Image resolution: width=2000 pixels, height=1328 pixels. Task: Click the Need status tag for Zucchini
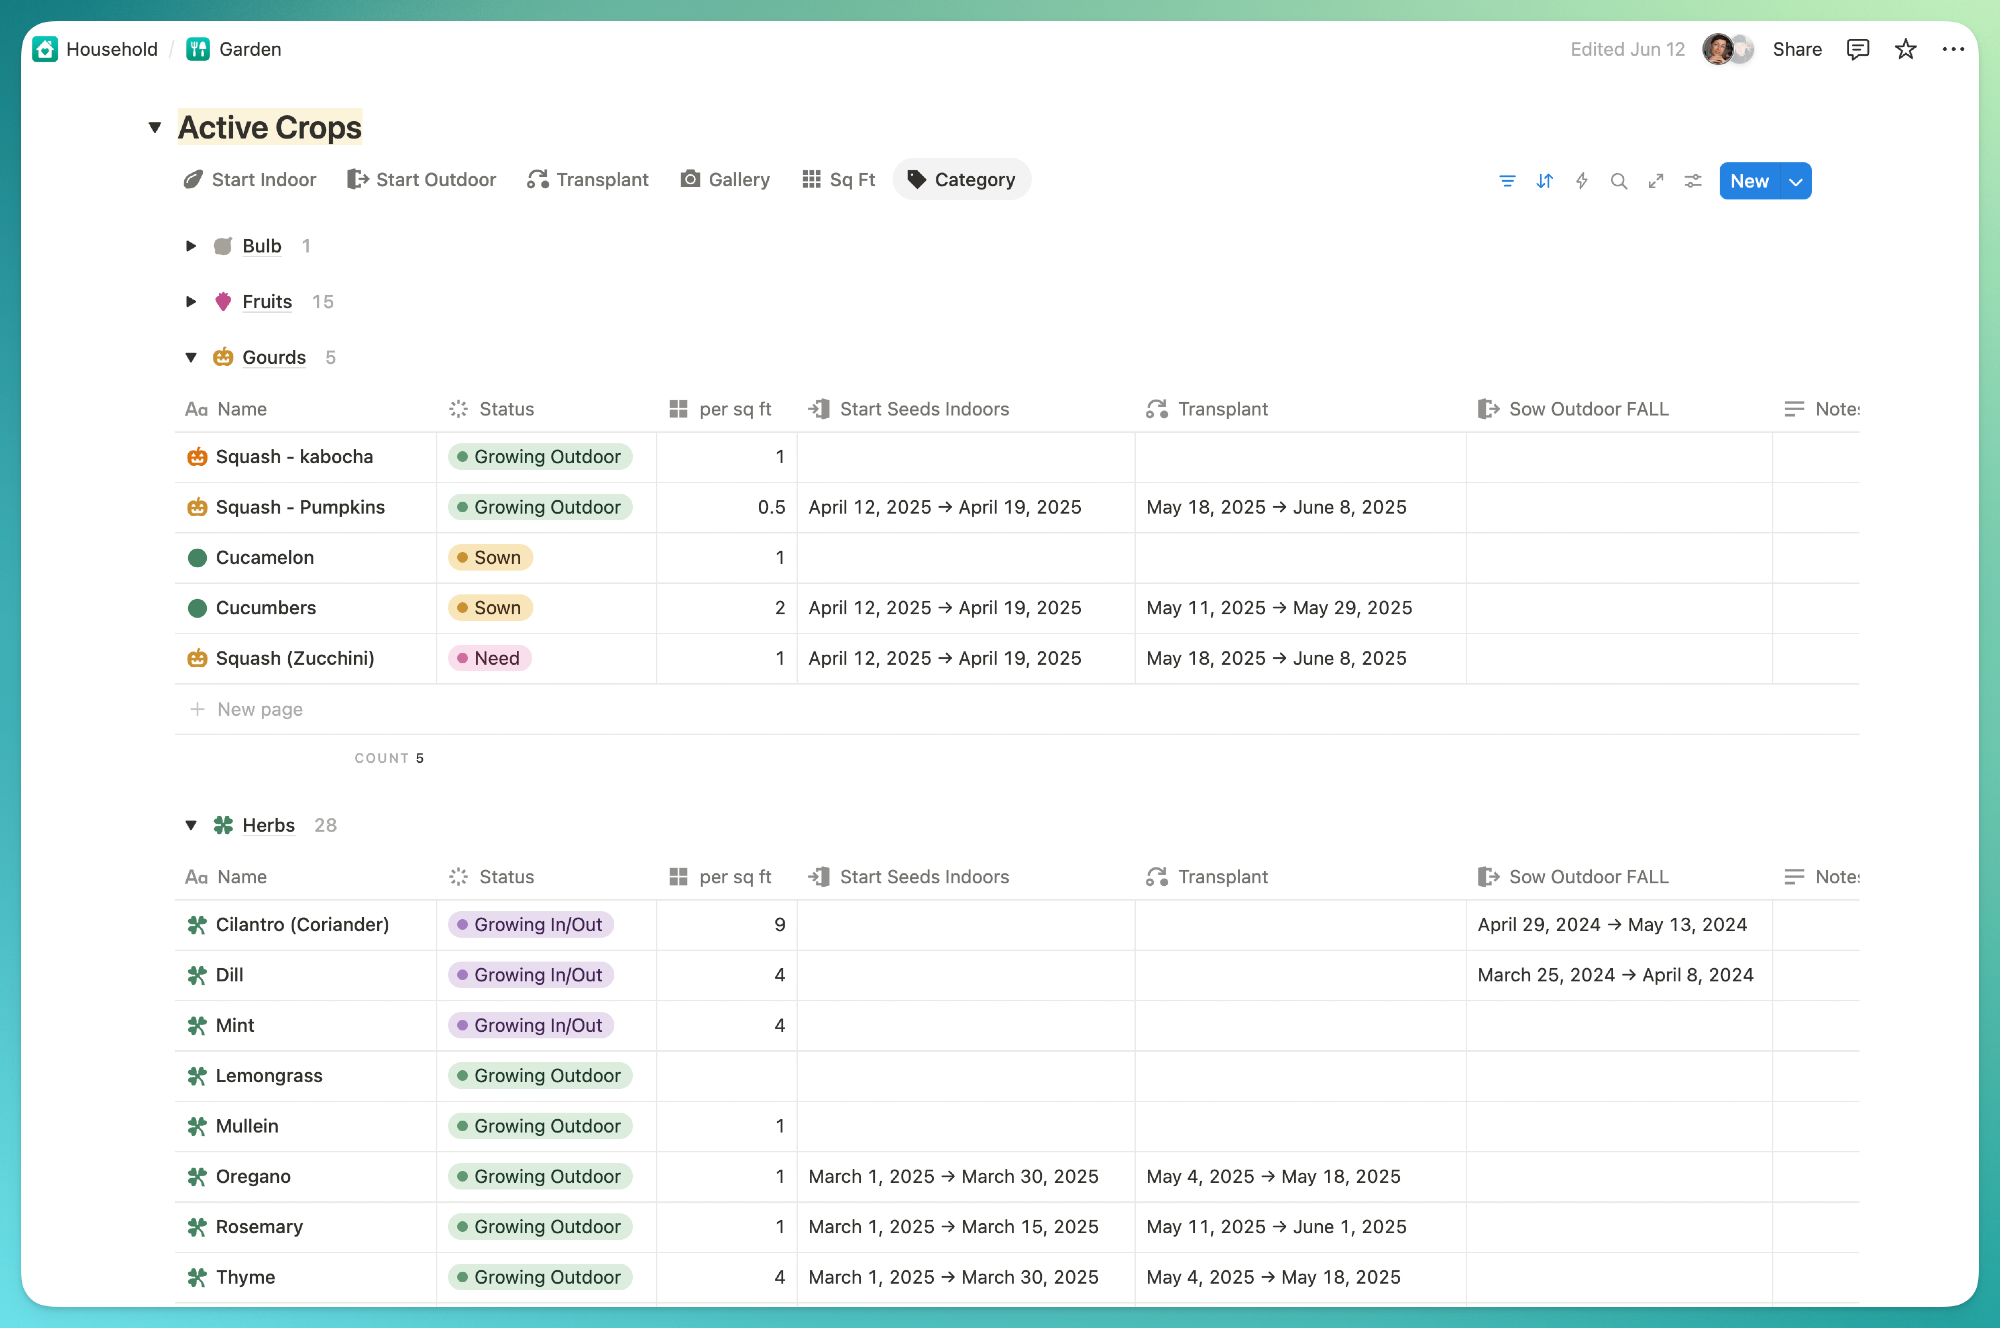click(489, 658)
